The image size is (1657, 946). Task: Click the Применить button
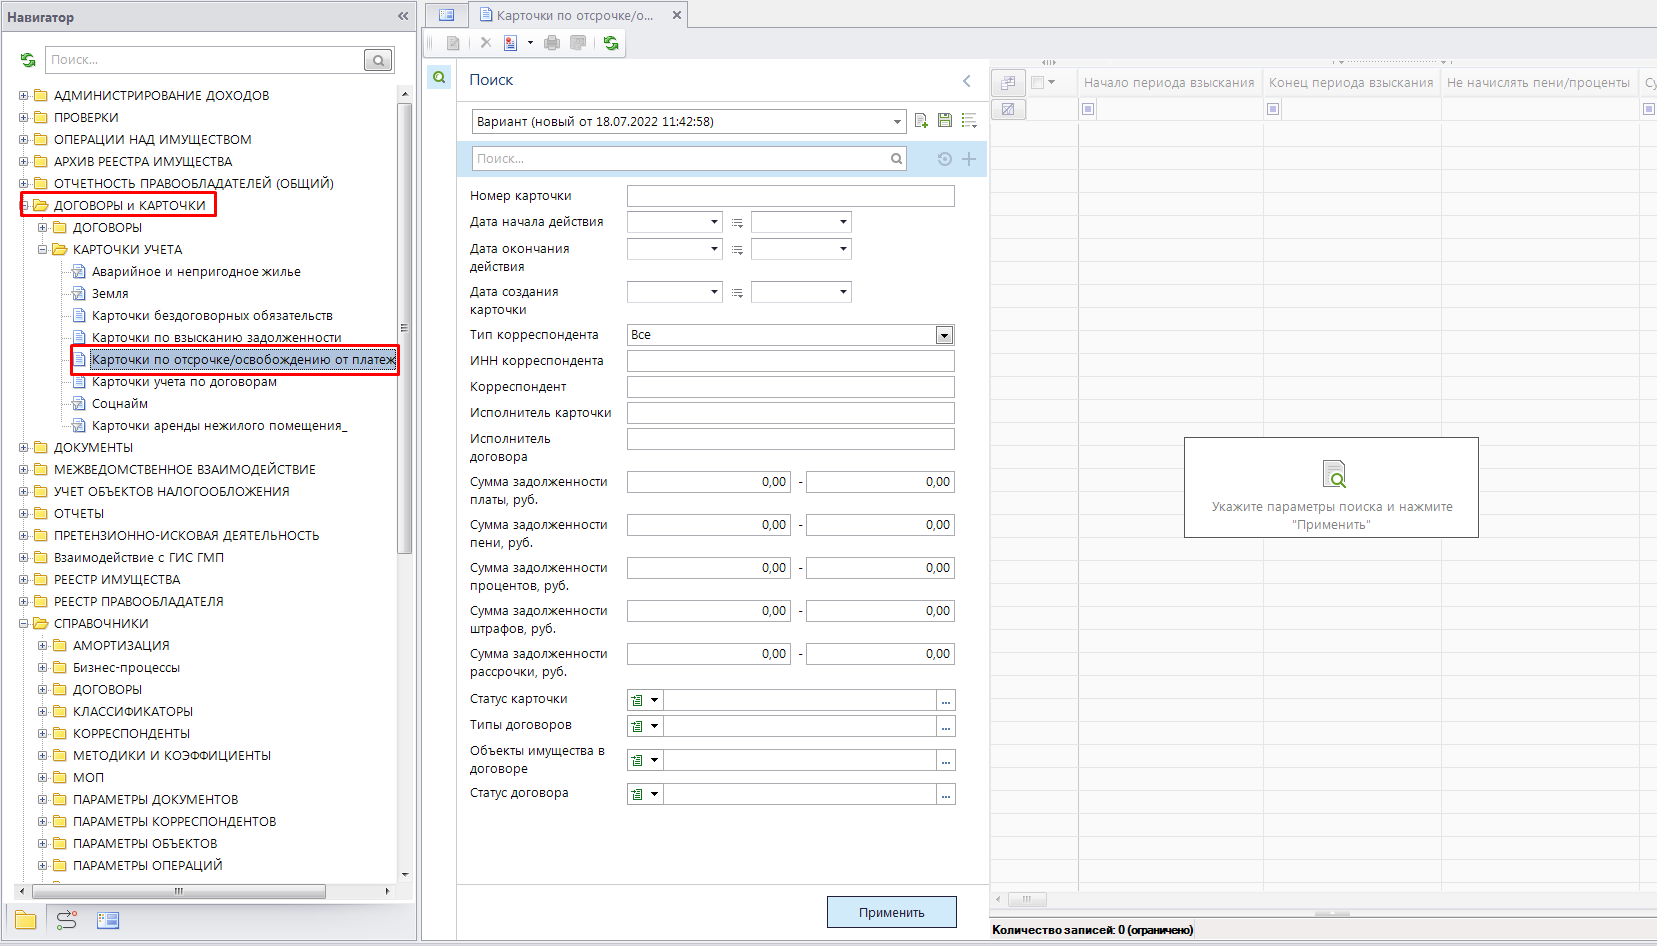[892, 912]
